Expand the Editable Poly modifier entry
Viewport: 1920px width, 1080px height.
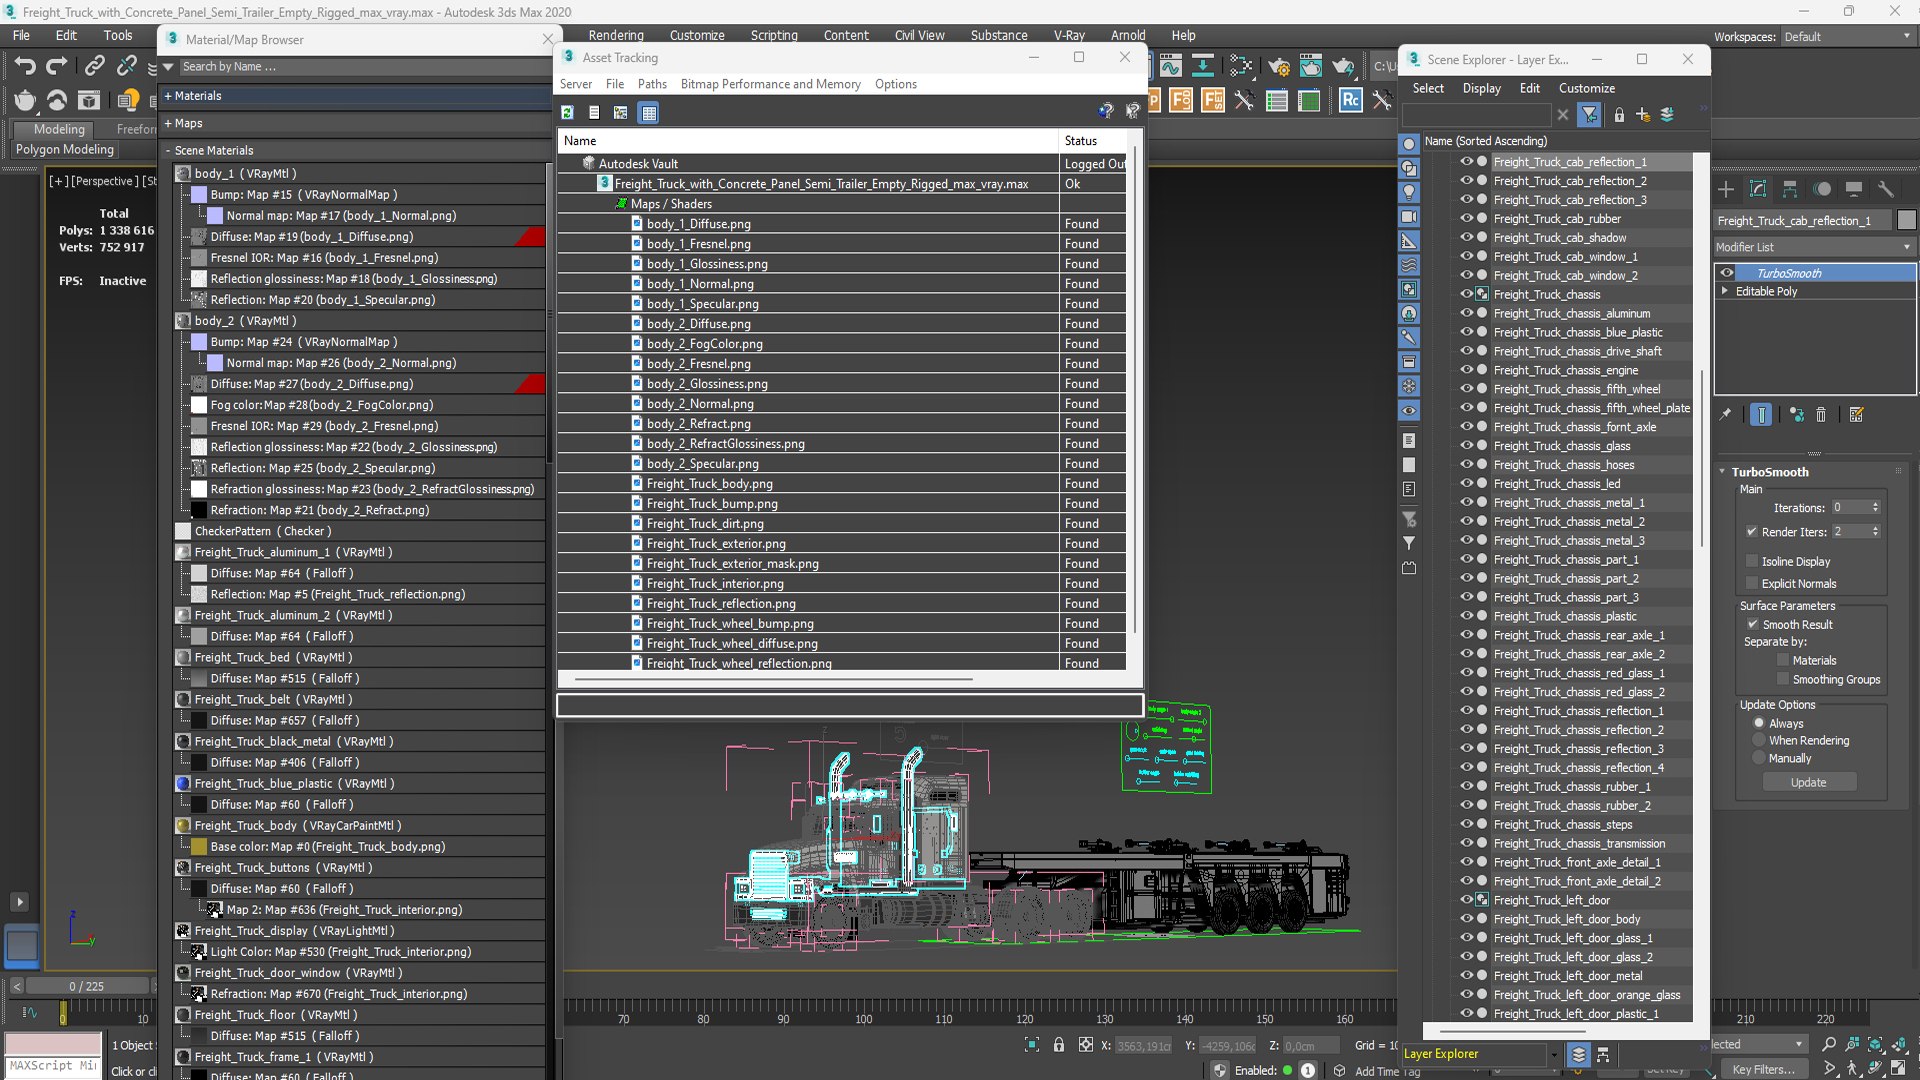point(1725,291)
